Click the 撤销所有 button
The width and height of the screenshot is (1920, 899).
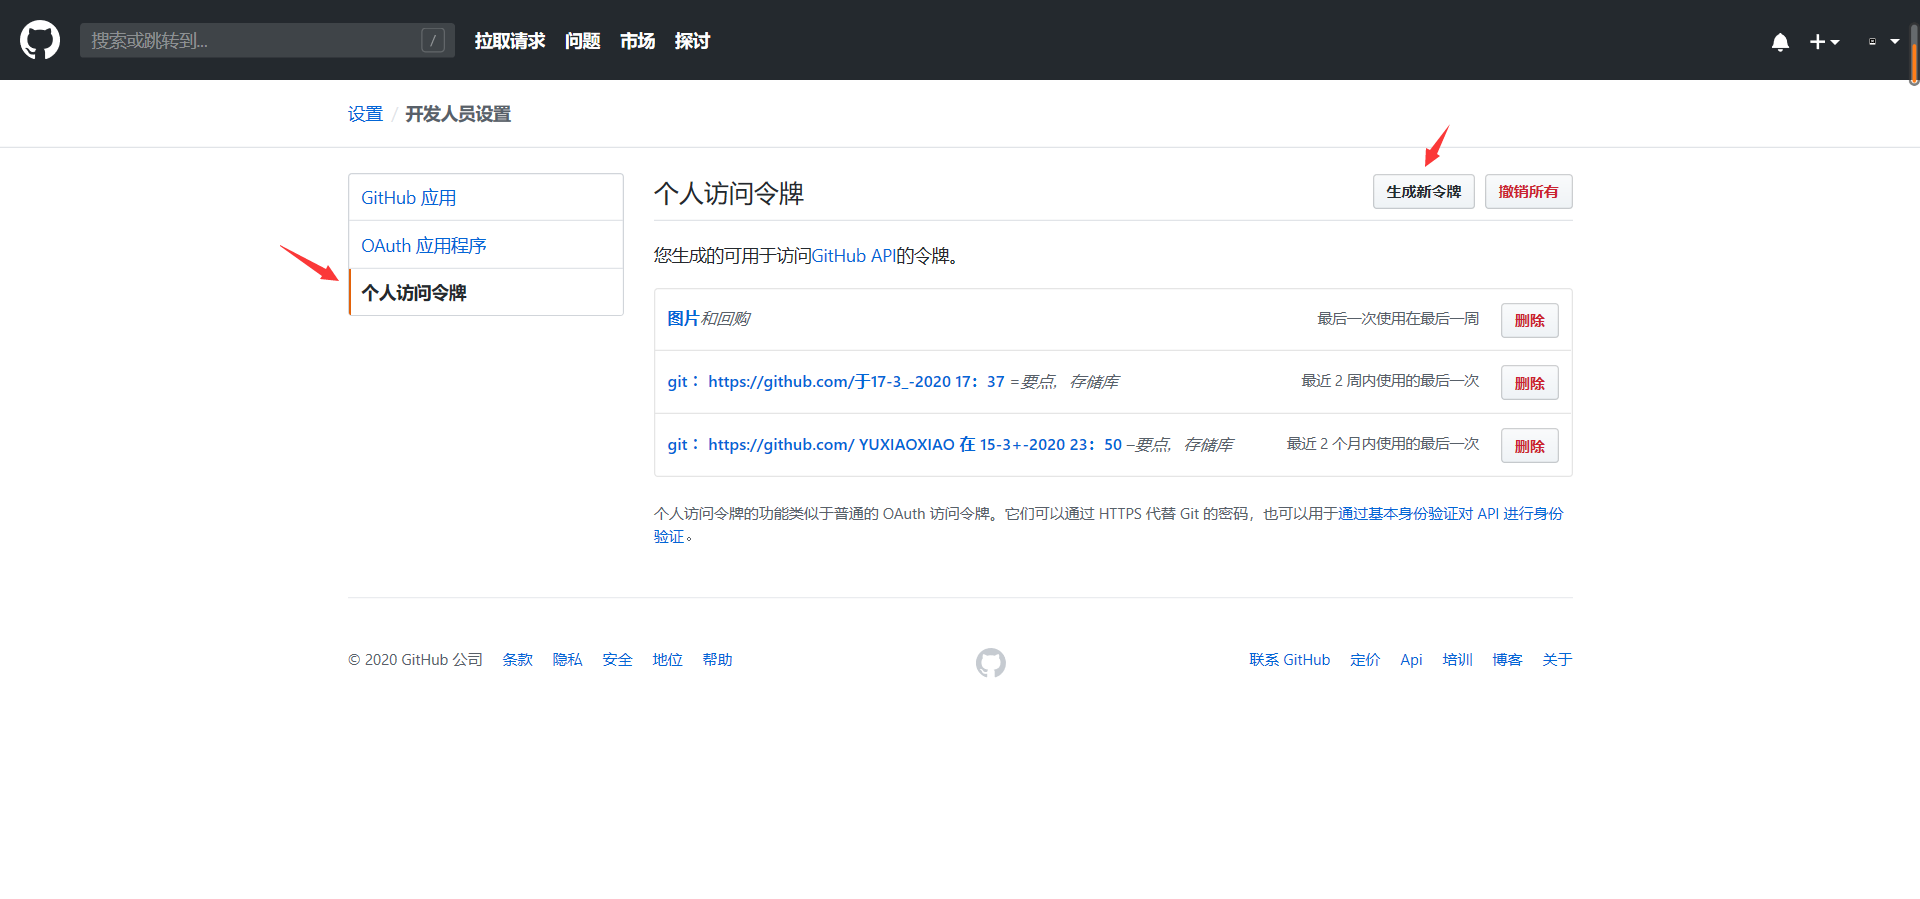click(x=1528, y=191)
